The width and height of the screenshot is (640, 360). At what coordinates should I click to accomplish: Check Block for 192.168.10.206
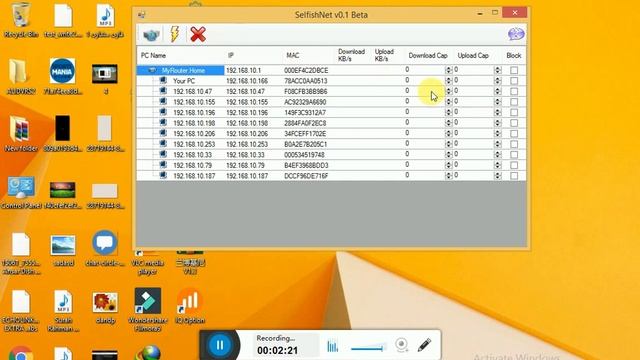click(x=514, y=133)
